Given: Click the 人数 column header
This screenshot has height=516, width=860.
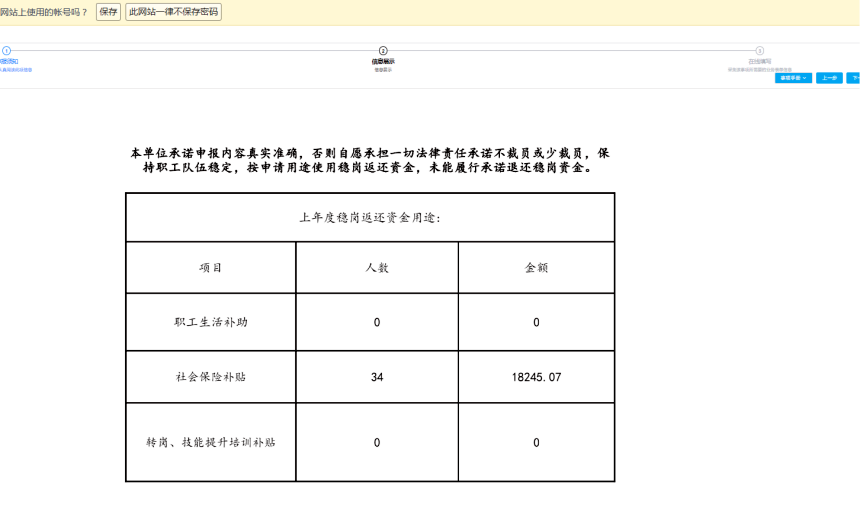Looking at the screenshot, I should click(377, 268).
